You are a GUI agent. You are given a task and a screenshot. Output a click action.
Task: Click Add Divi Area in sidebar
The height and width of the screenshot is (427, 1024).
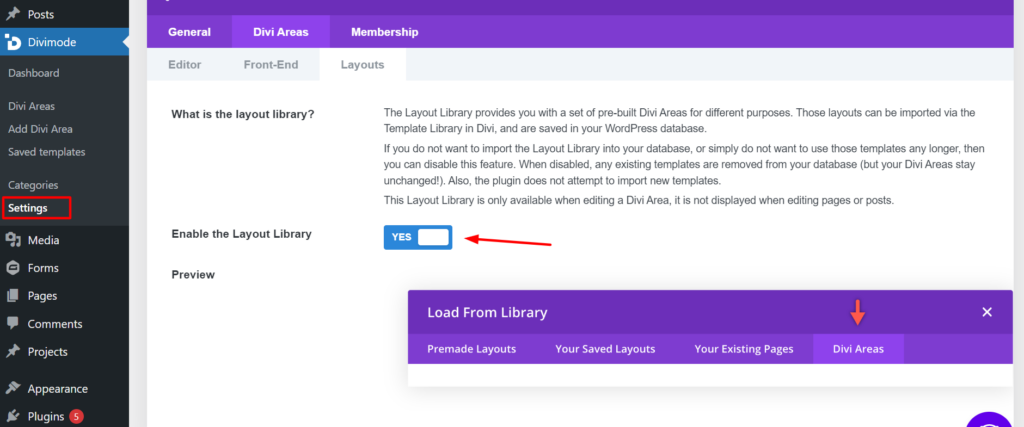40,129
